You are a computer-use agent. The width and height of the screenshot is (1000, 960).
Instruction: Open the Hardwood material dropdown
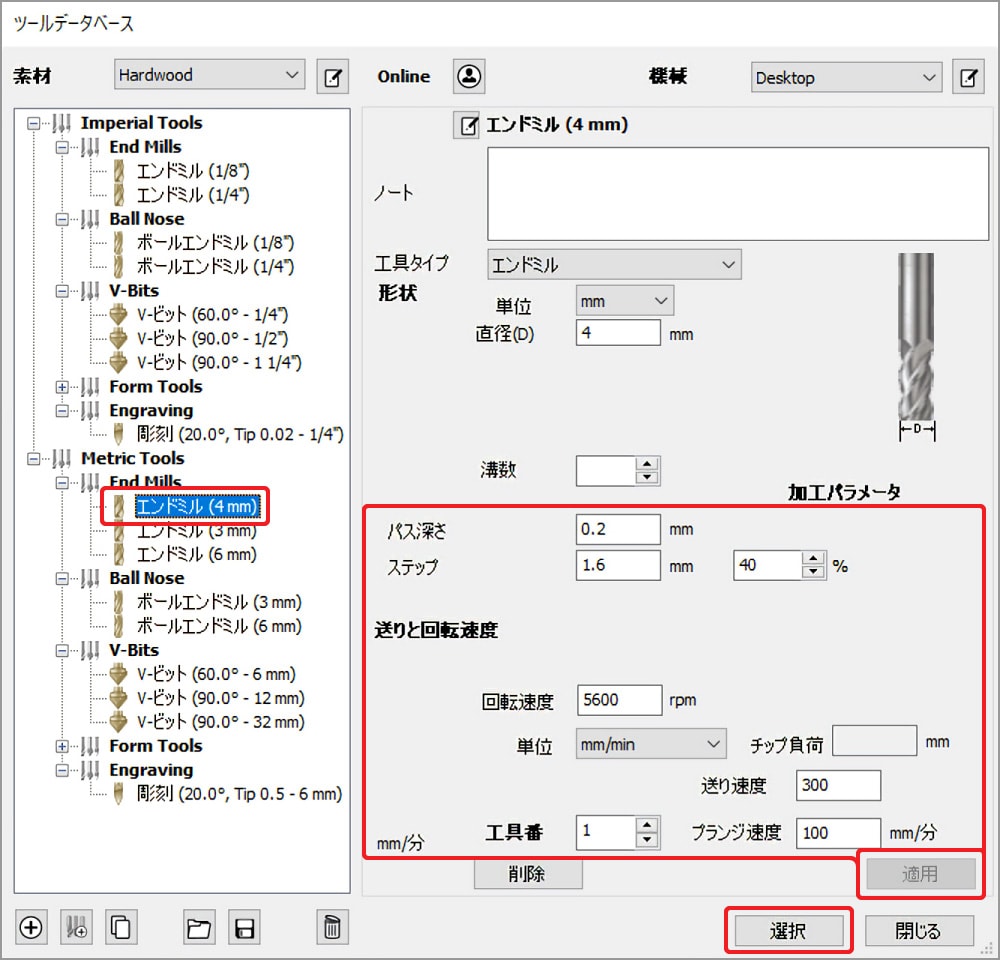point(209,75)
